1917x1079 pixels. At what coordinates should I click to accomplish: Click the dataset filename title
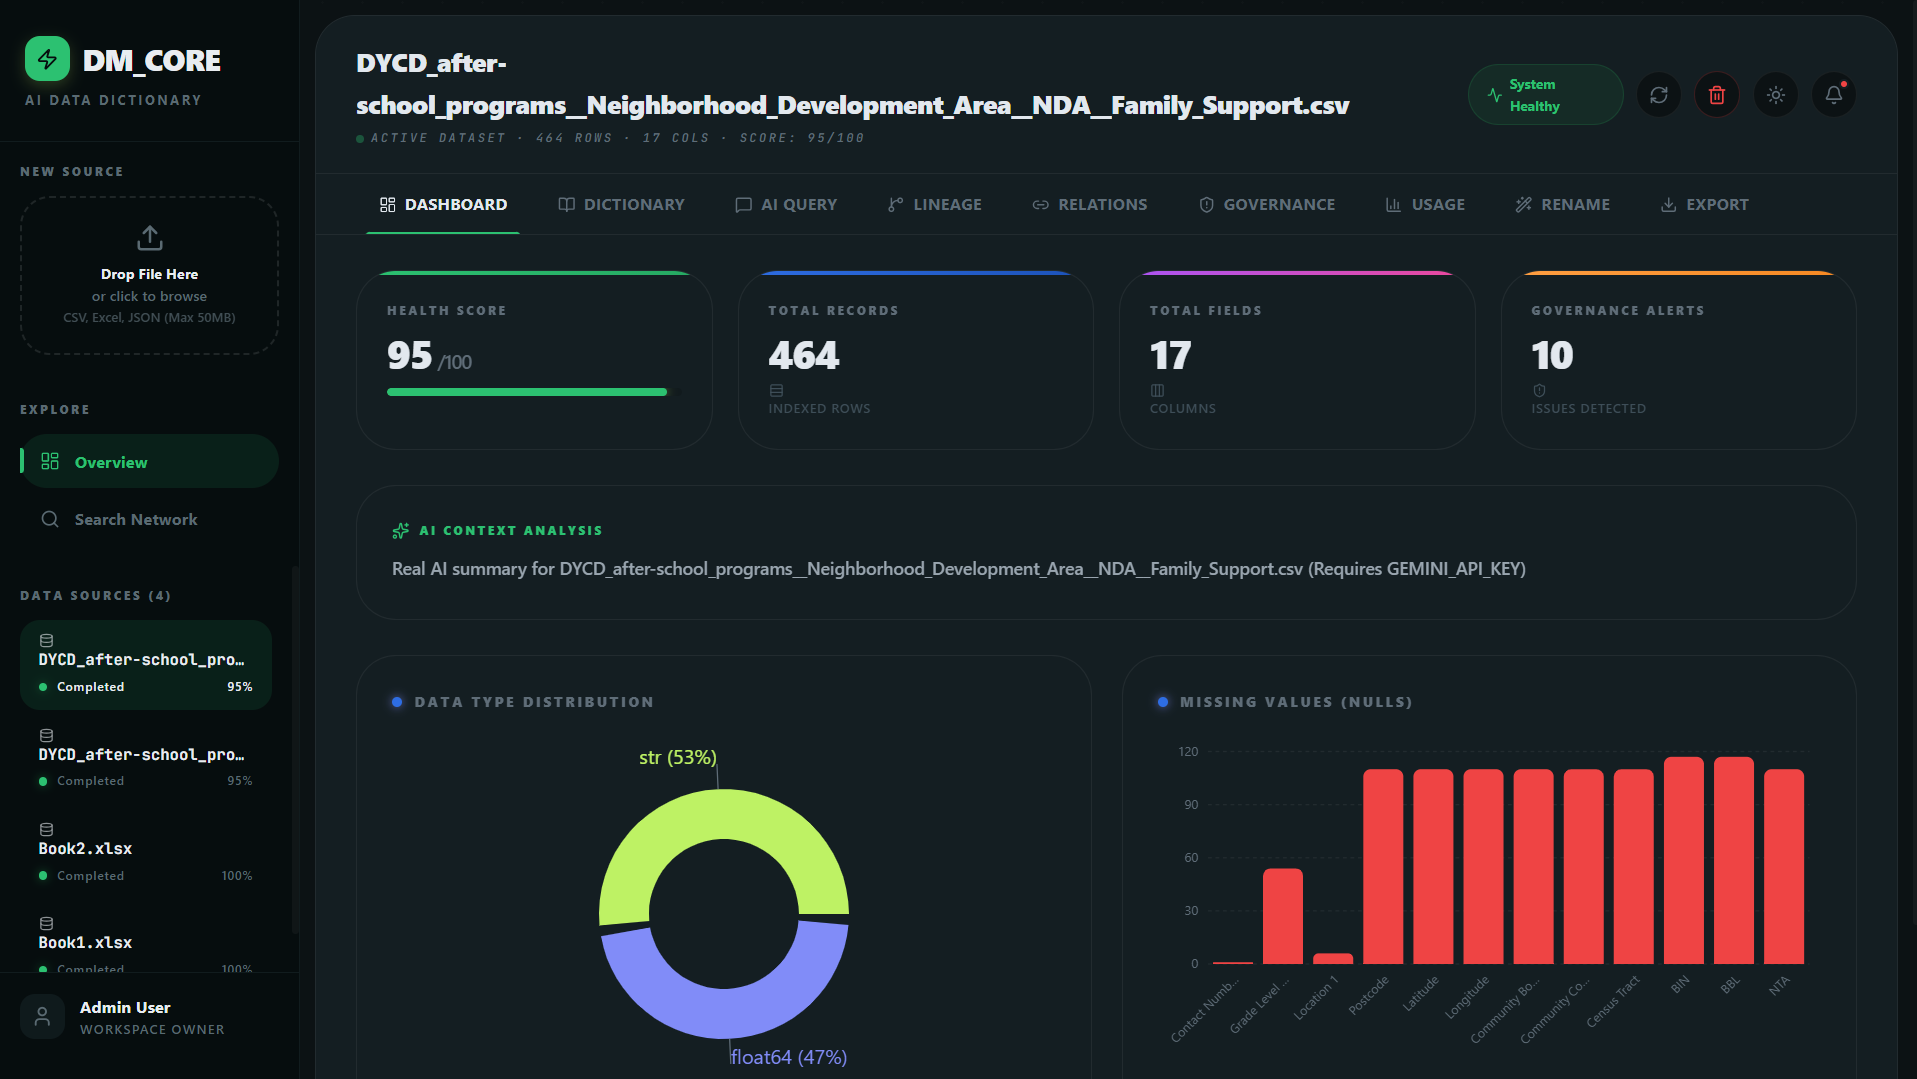tap(853, 84)
